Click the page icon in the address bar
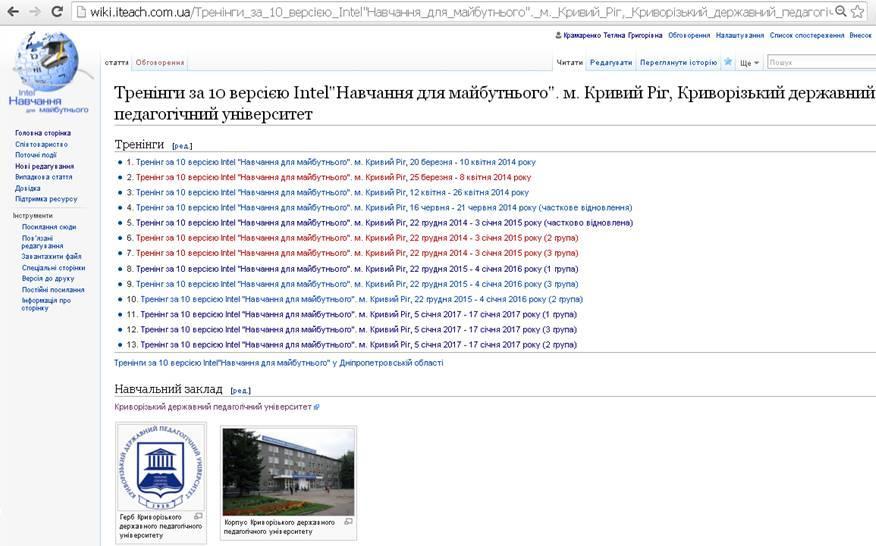Image resolution: width=876 pixels, height=546 pixels. (x=81, y=11)
